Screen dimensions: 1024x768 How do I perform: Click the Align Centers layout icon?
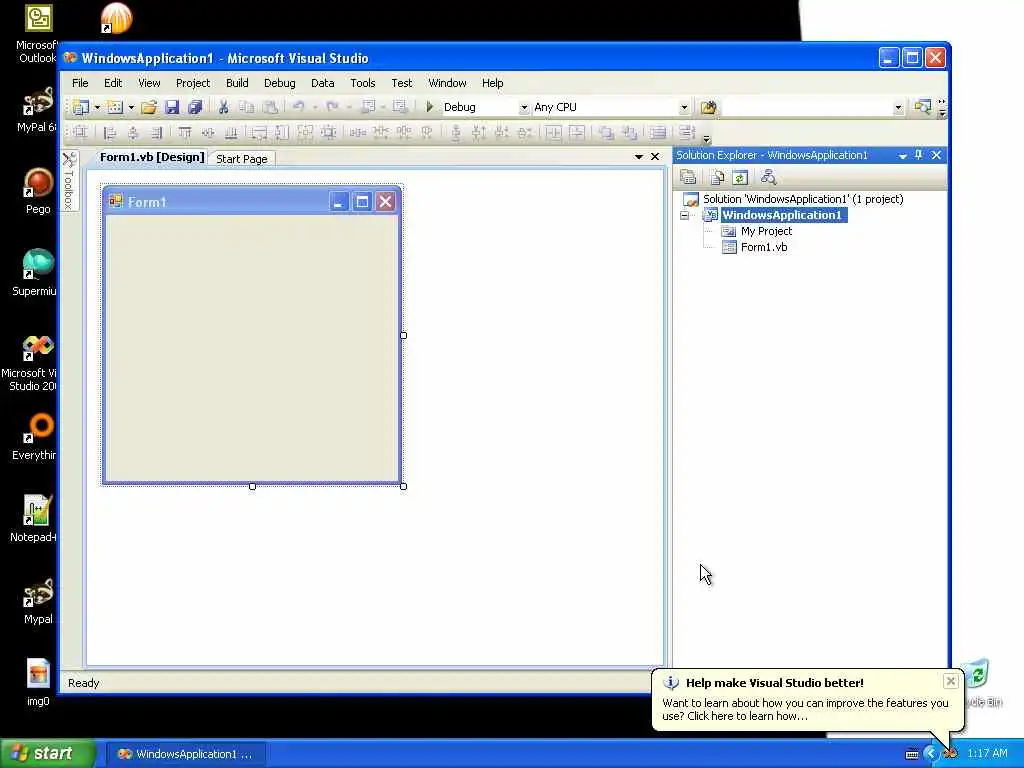[133, 133]
